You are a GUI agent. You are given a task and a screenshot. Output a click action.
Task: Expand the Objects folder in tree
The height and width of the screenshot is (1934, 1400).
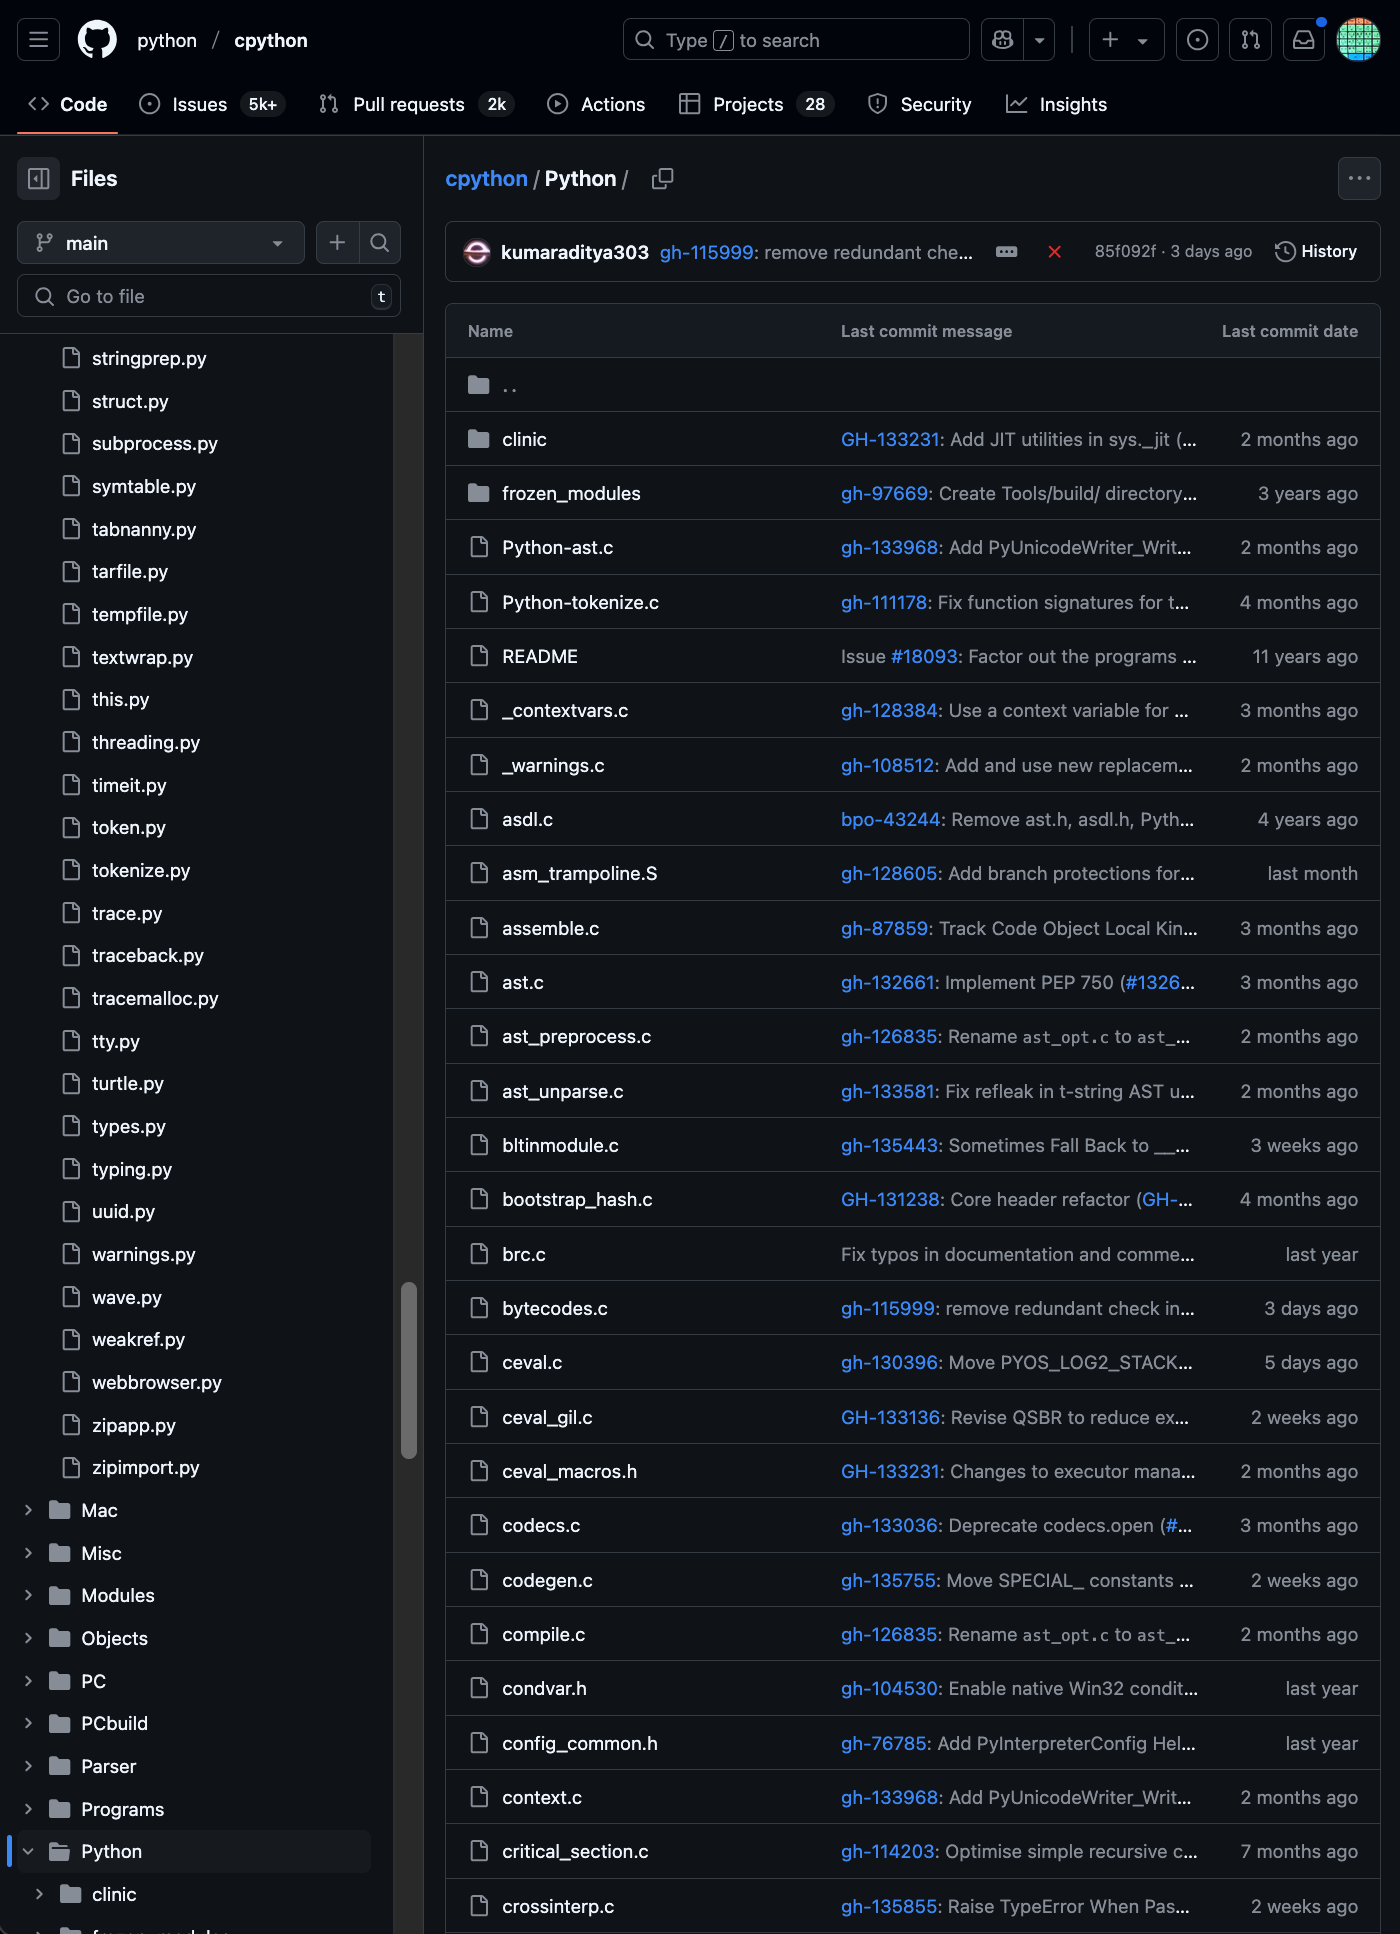pos(28,1638)
